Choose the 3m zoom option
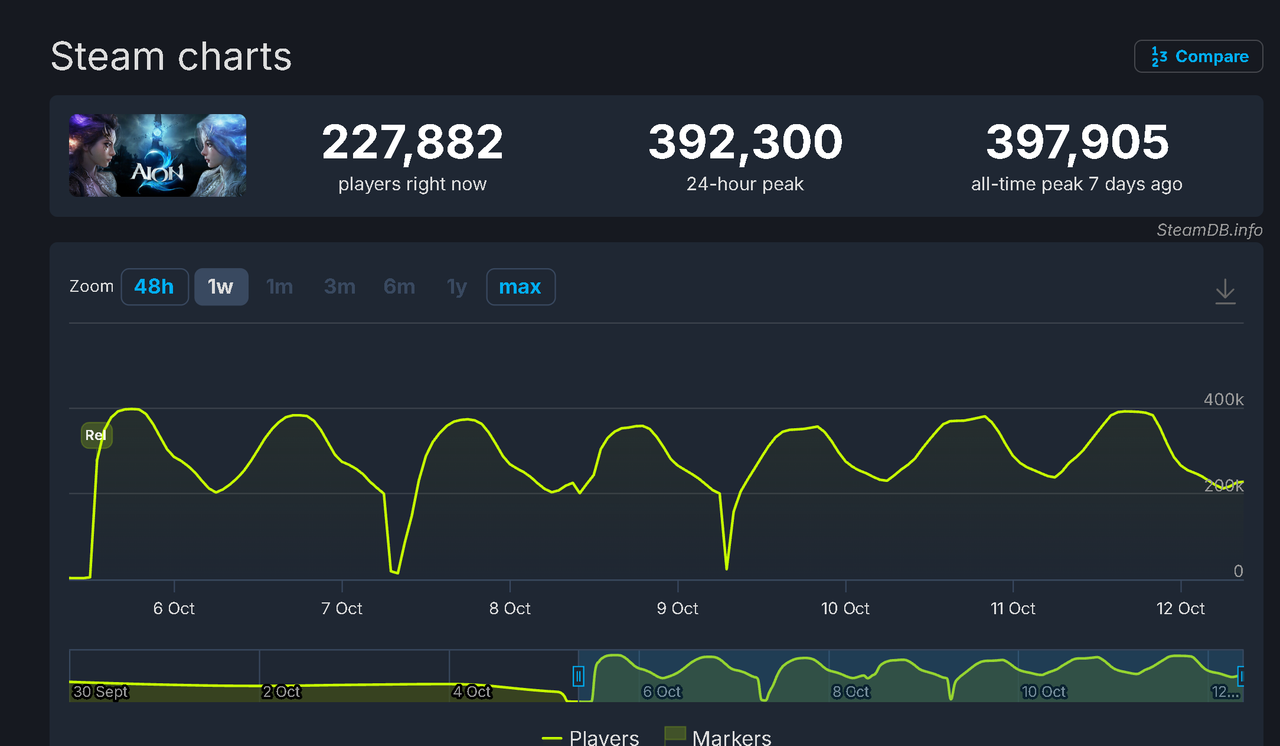The image size is (1280, 746). point(340,287)
